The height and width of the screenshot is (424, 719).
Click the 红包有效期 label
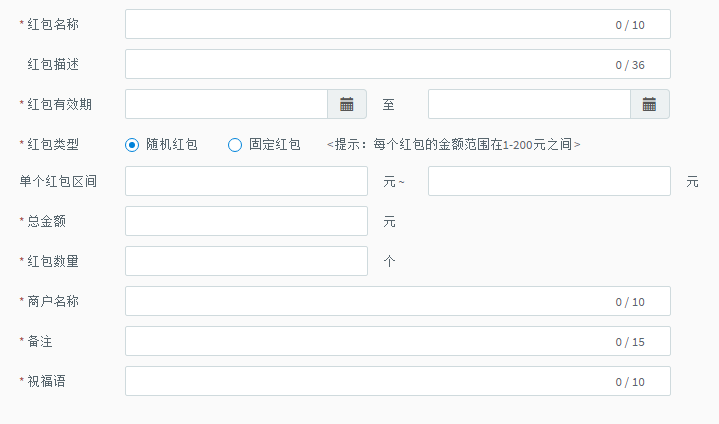pyautogui.click(x=59, y=105)
